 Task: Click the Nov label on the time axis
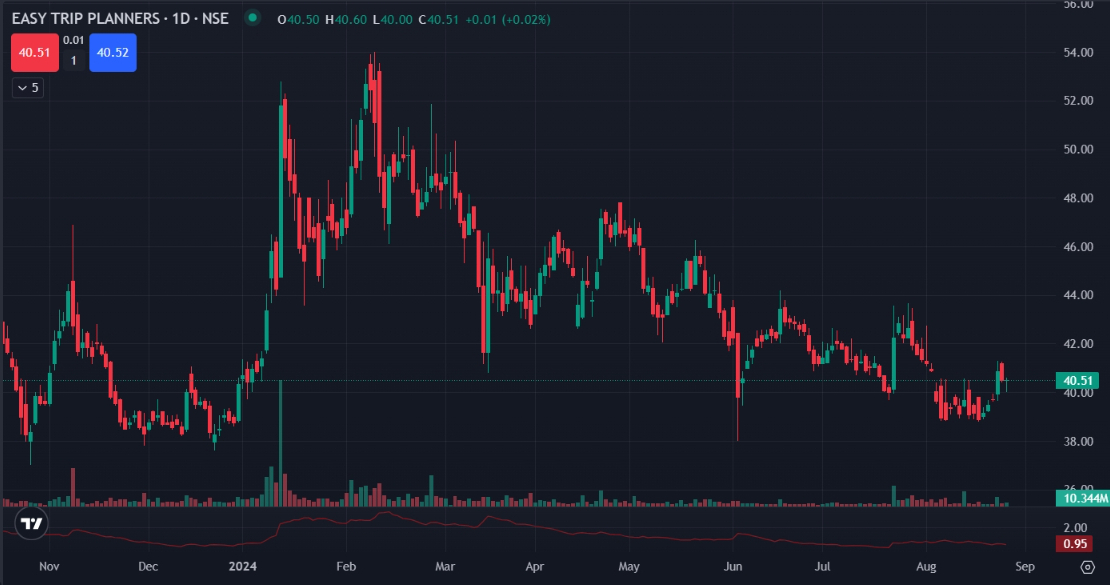49,567
